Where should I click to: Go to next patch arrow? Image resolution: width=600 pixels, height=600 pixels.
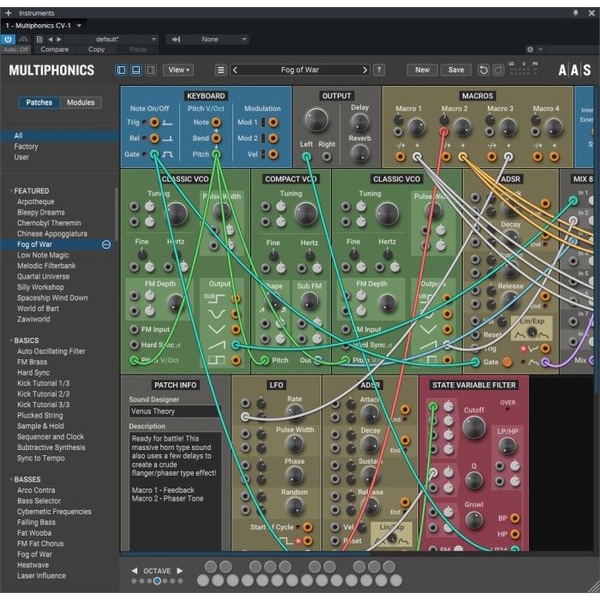coord(365,70)
